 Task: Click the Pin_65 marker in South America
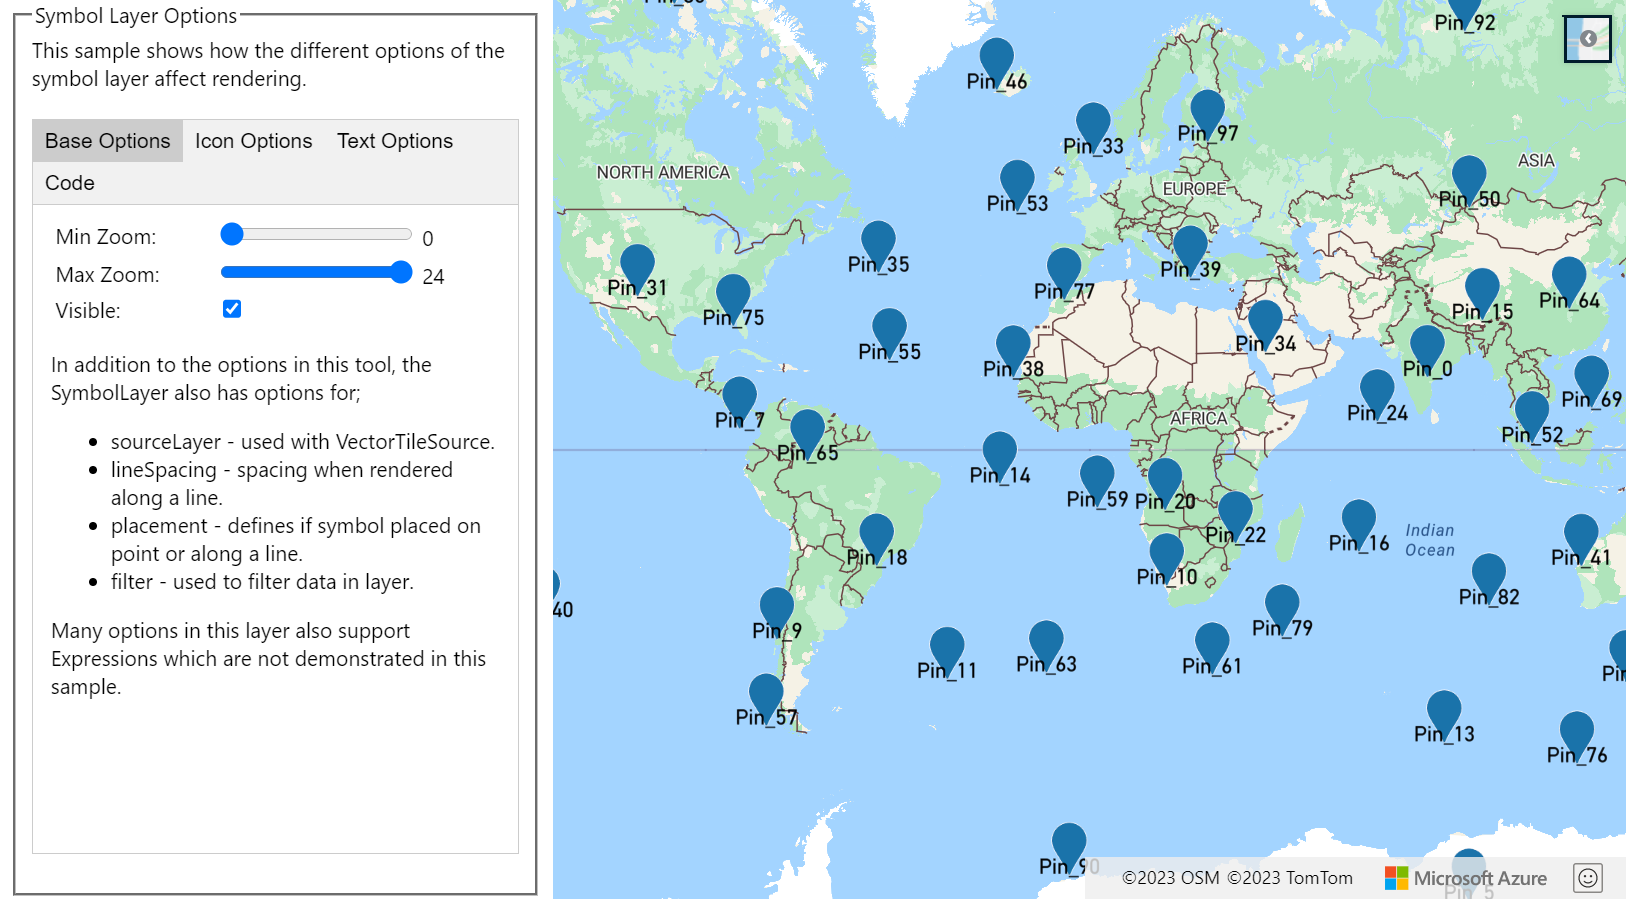807,431
